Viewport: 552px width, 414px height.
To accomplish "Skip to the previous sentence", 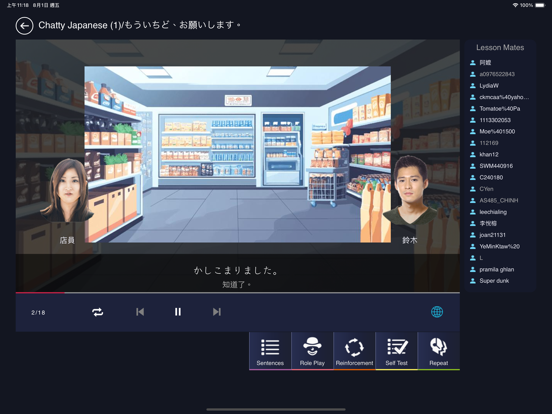I will tap(140, 312).
